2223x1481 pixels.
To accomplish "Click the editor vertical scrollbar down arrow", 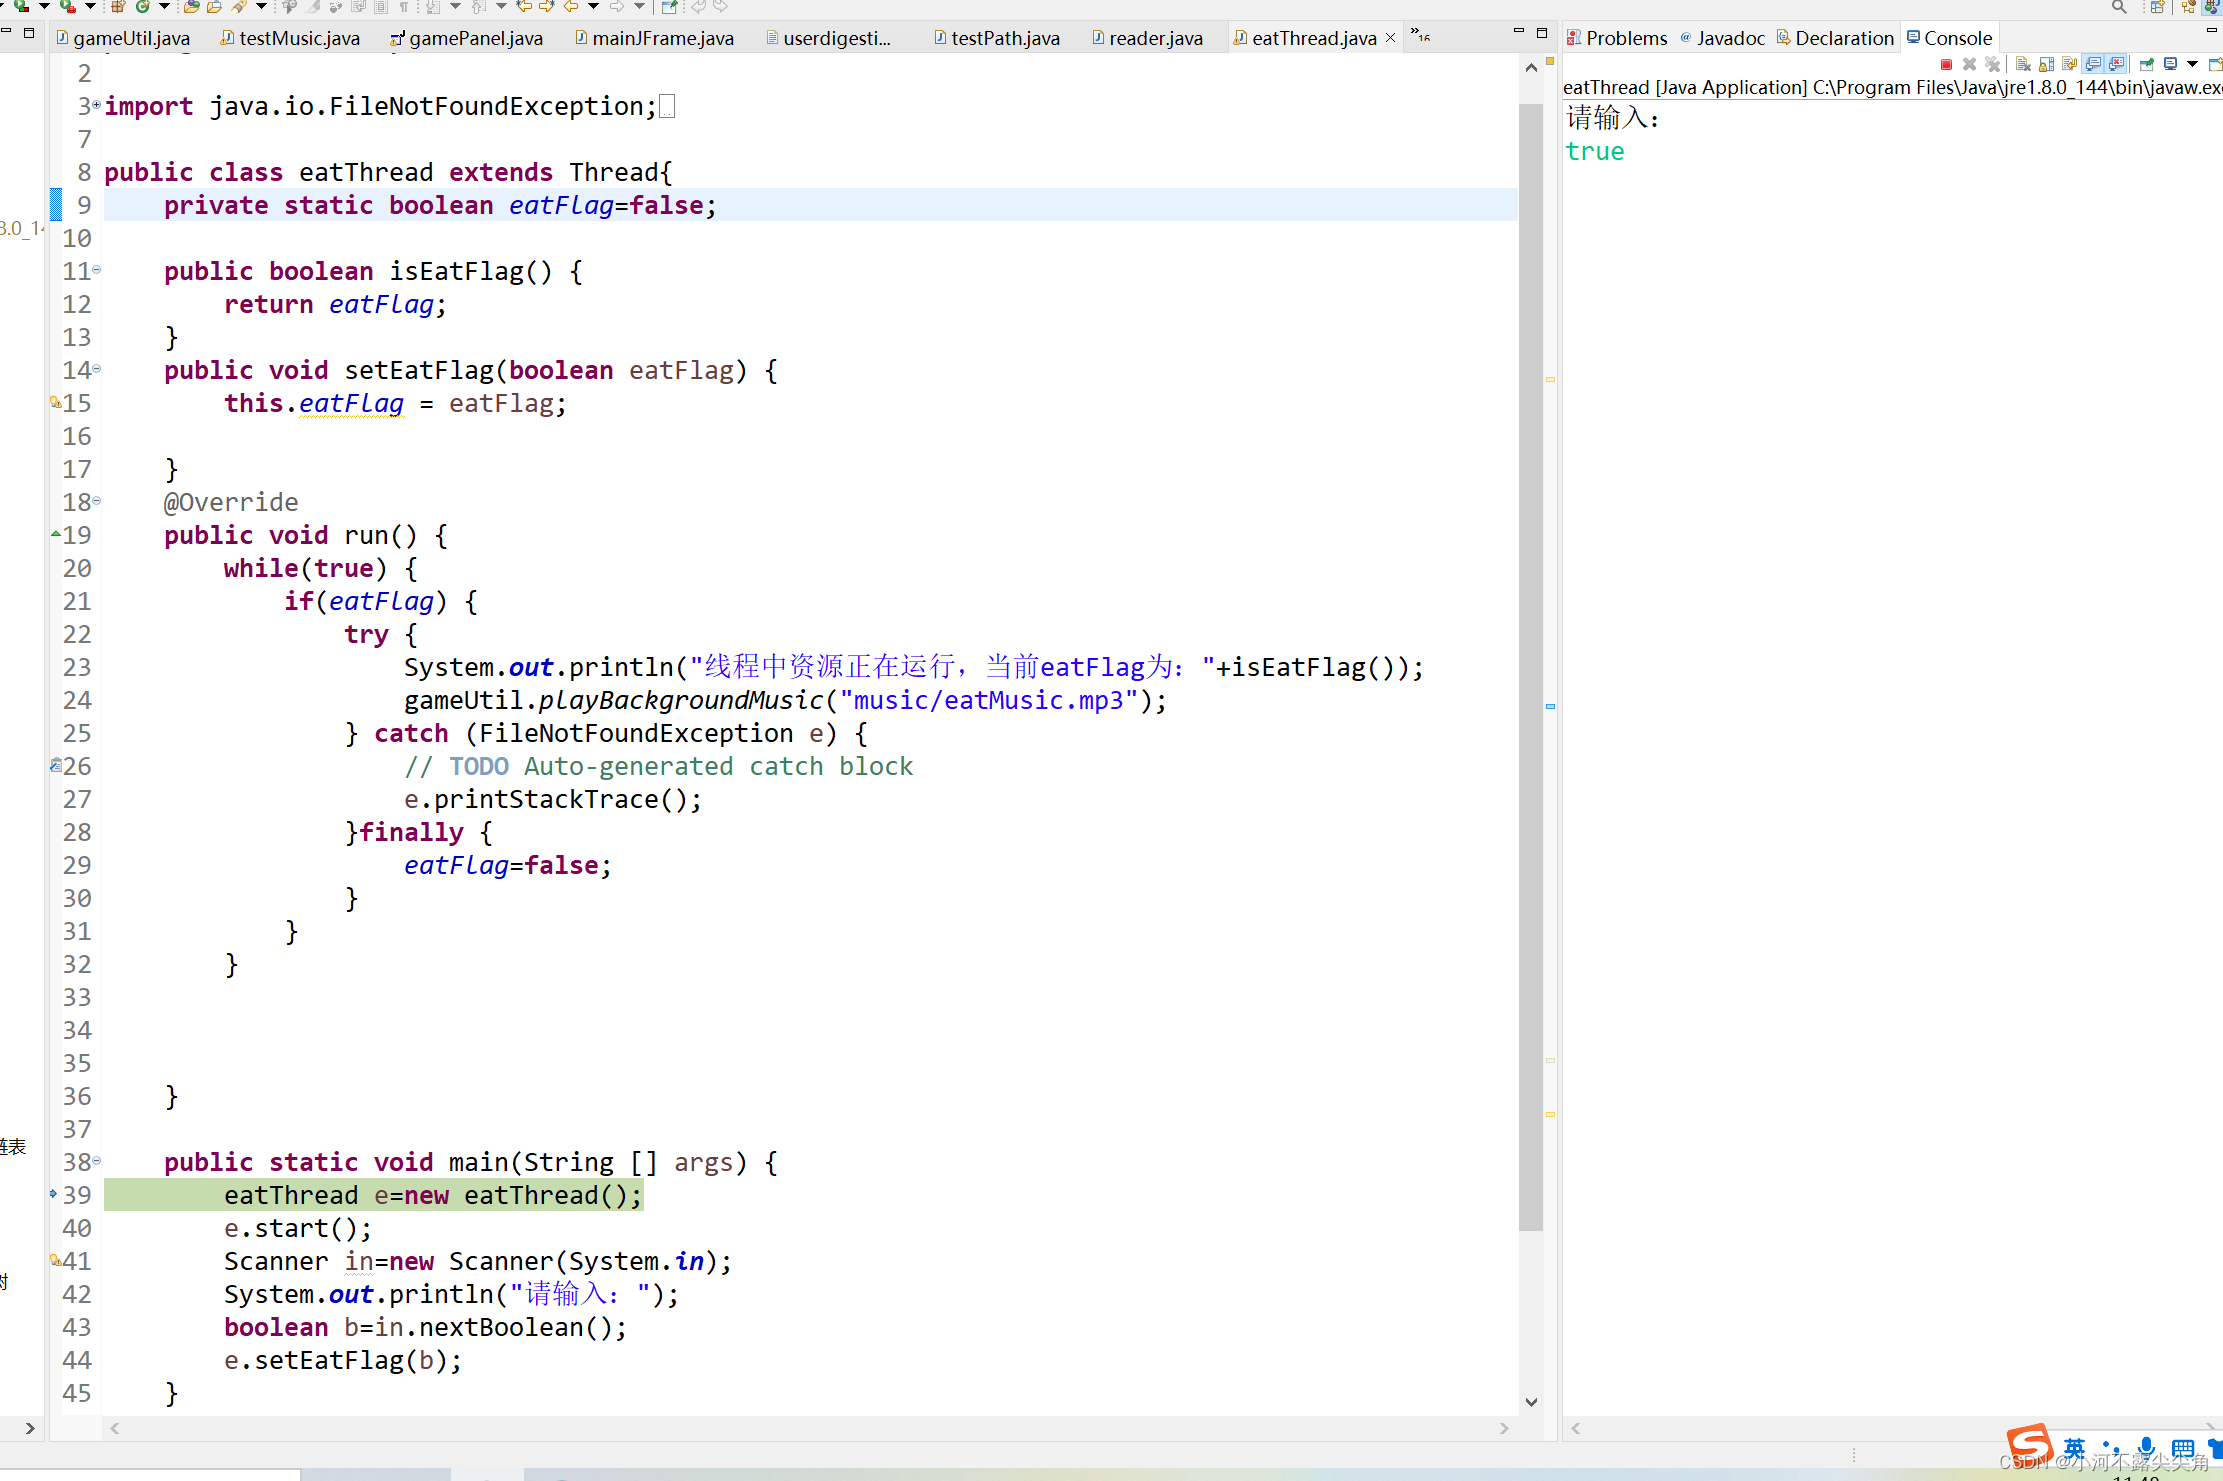I will pyautogui.click(x=1531, y=1402).
